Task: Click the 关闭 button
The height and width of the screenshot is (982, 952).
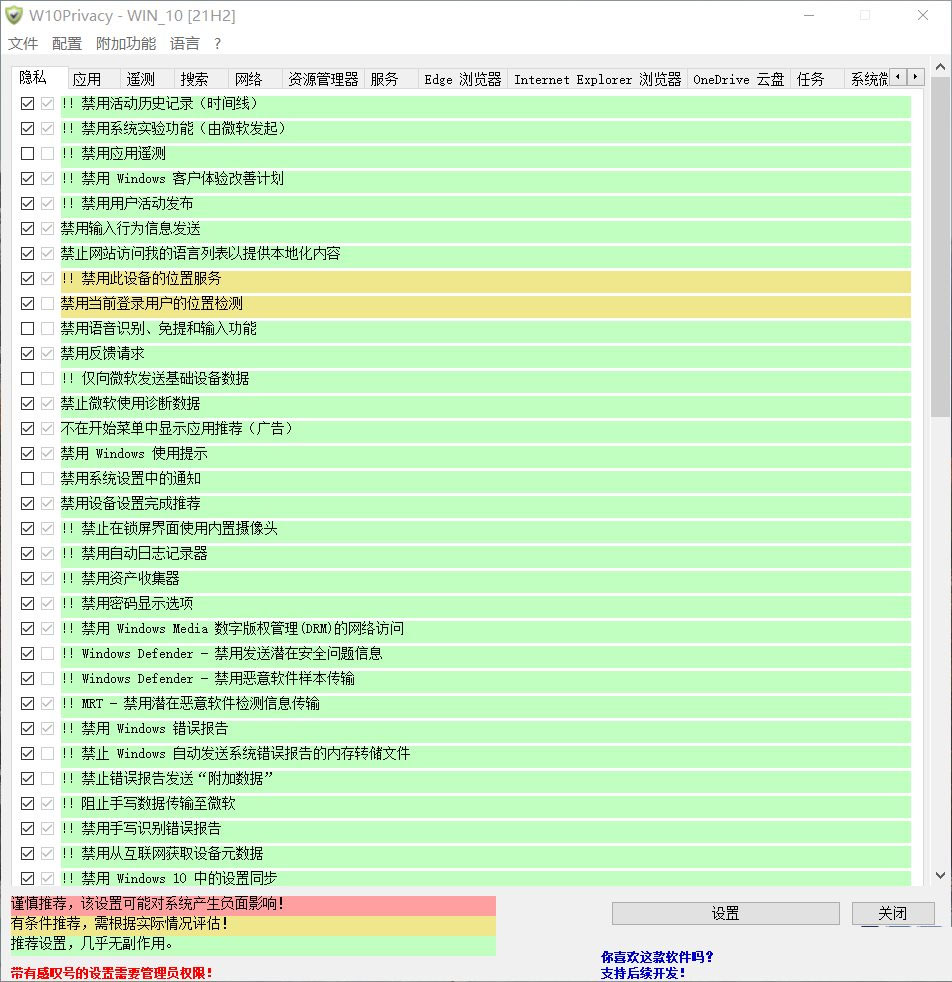Action: point(892,913)
